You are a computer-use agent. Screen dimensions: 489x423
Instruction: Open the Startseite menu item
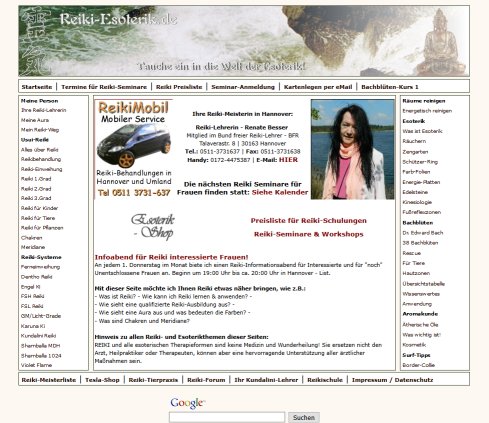37,87
